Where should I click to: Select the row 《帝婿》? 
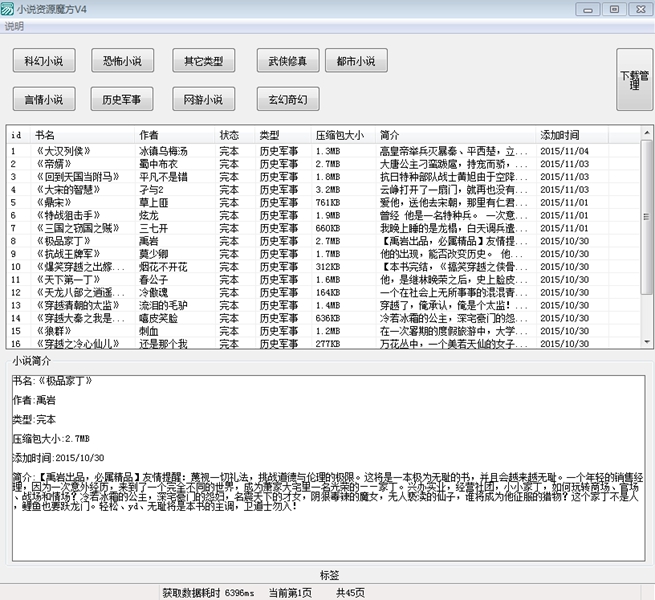point(323,164)
